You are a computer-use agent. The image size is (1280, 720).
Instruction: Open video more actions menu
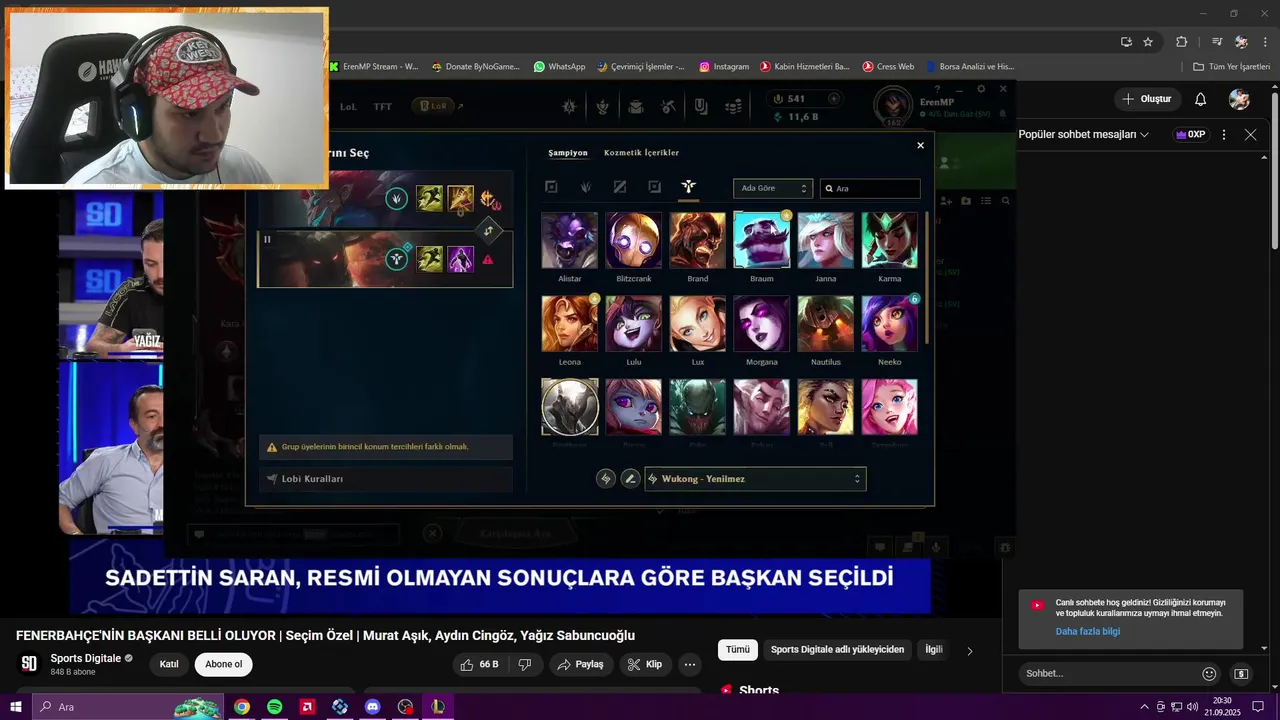point(690,664)
